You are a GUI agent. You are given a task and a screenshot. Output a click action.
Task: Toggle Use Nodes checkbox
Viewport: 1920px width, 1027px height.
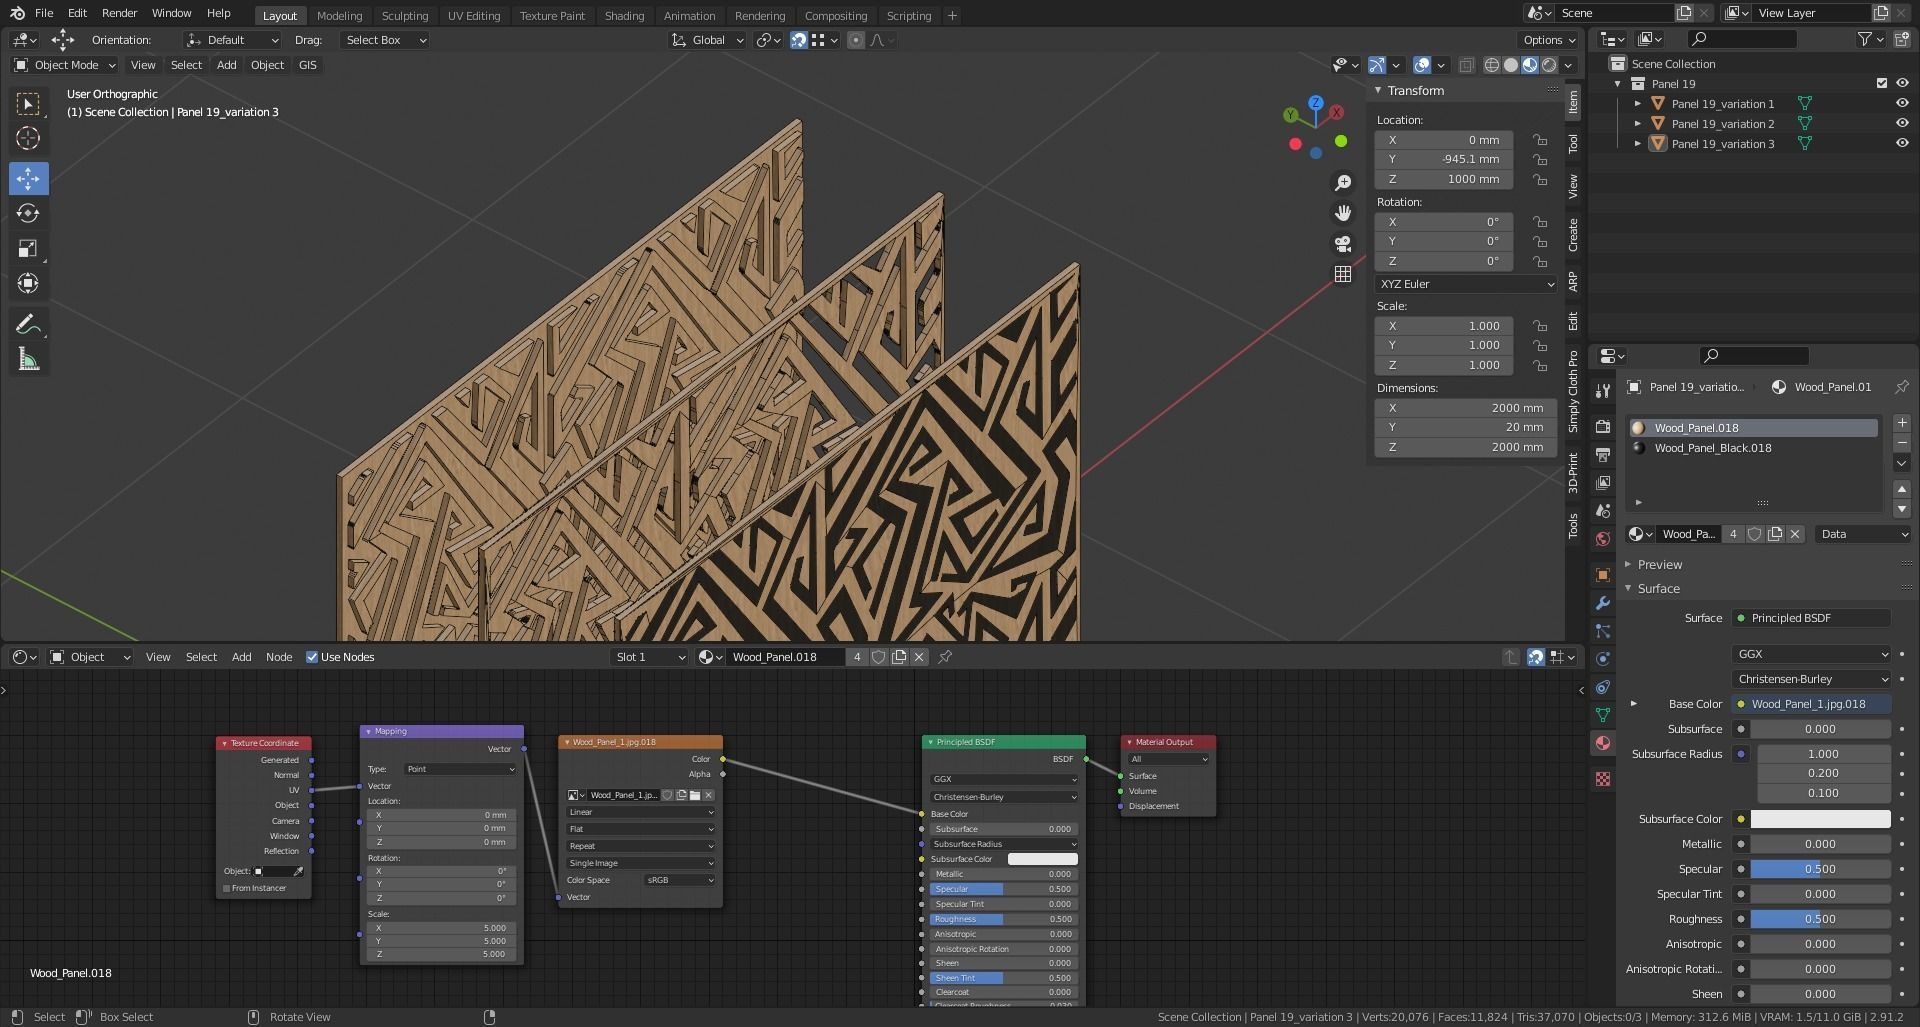click(312, 657)
